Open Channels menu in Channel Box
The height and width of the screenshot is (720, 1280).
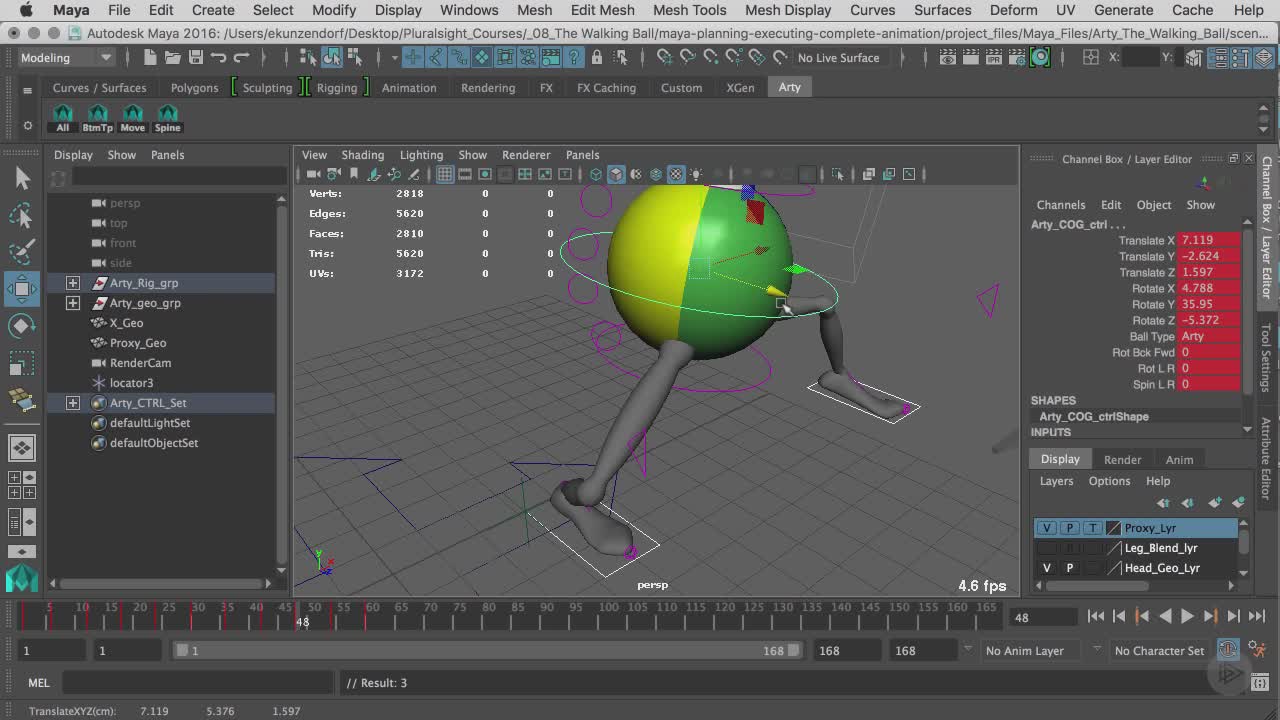pos(1061,205)
